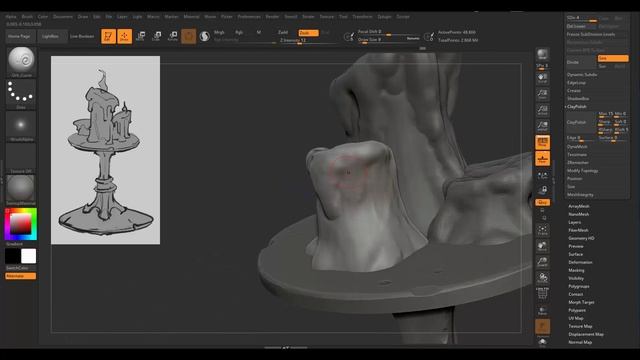This screenshot has width=640, height=360.
Task: Pick a color in color picker
Action: click(20, 224)
